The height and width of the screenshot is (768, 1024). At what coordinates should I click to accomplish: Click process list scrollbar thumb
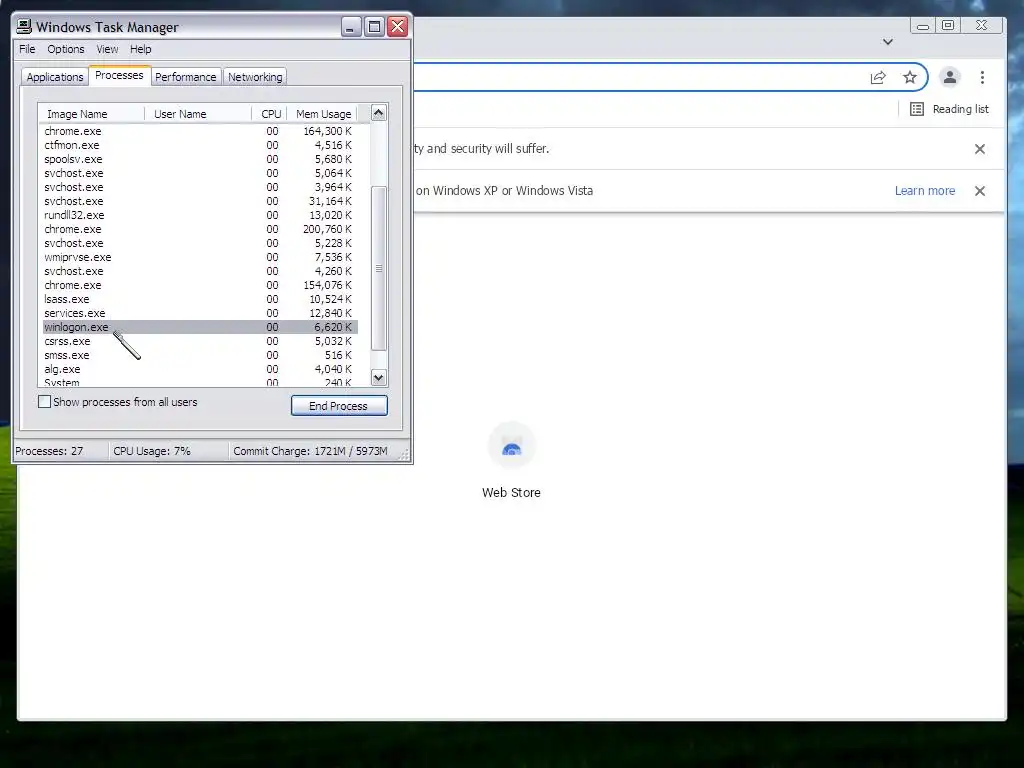tap(379, 268)
